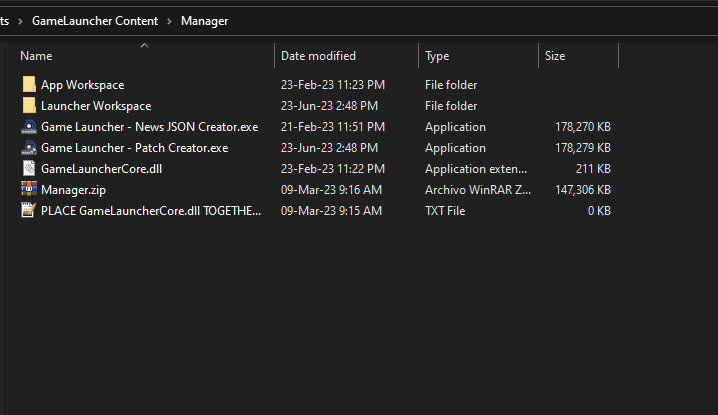Expand the chevron before GameLauncher Content breadcrumb
Image resolution: width=718 pixels, height=415 pixels.
pyautogui.click(x=21, y=20)
